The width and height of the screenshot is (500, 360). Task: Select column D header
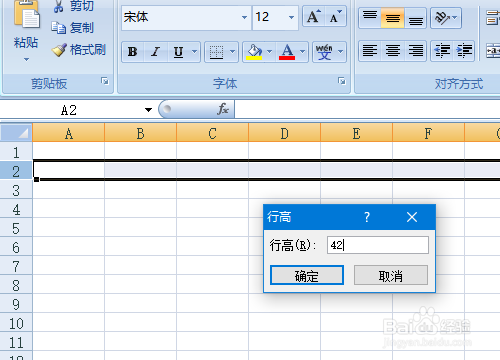tap(285, 133)
